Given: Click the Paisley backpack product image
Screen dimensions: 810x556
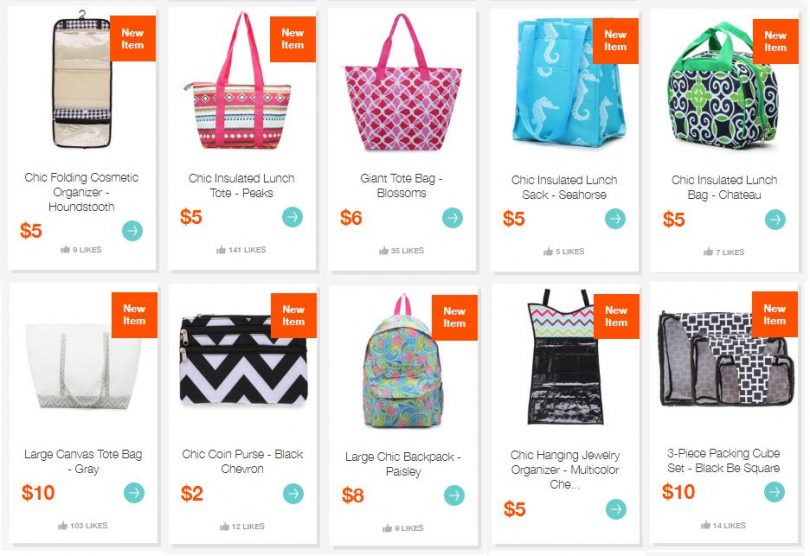Looking at the screenshot, I should click(402, 362).
